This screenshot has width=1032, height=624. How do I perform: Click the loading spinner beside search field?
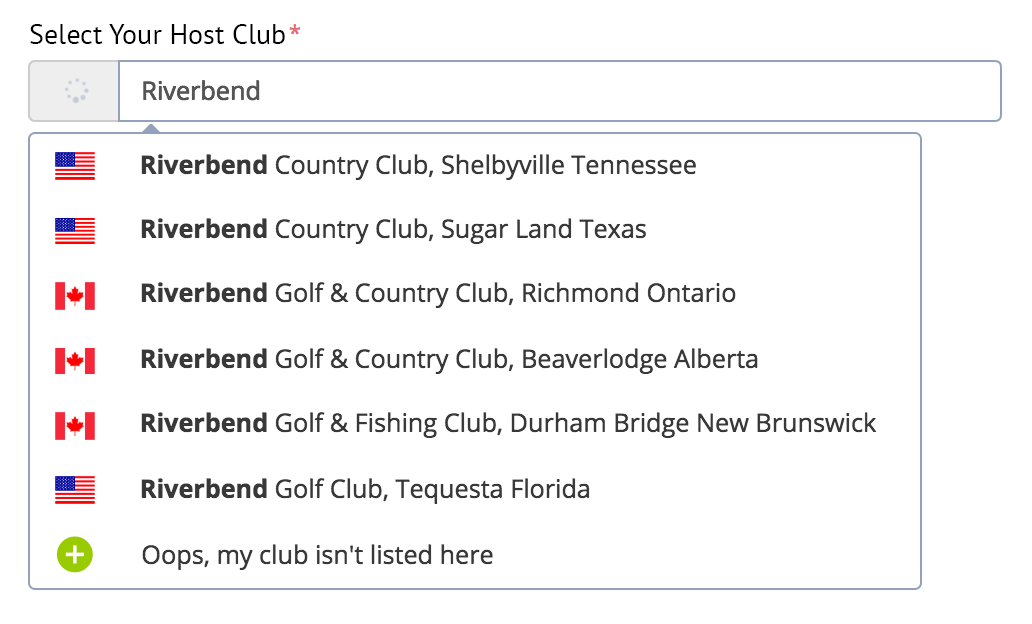[76, 91]
